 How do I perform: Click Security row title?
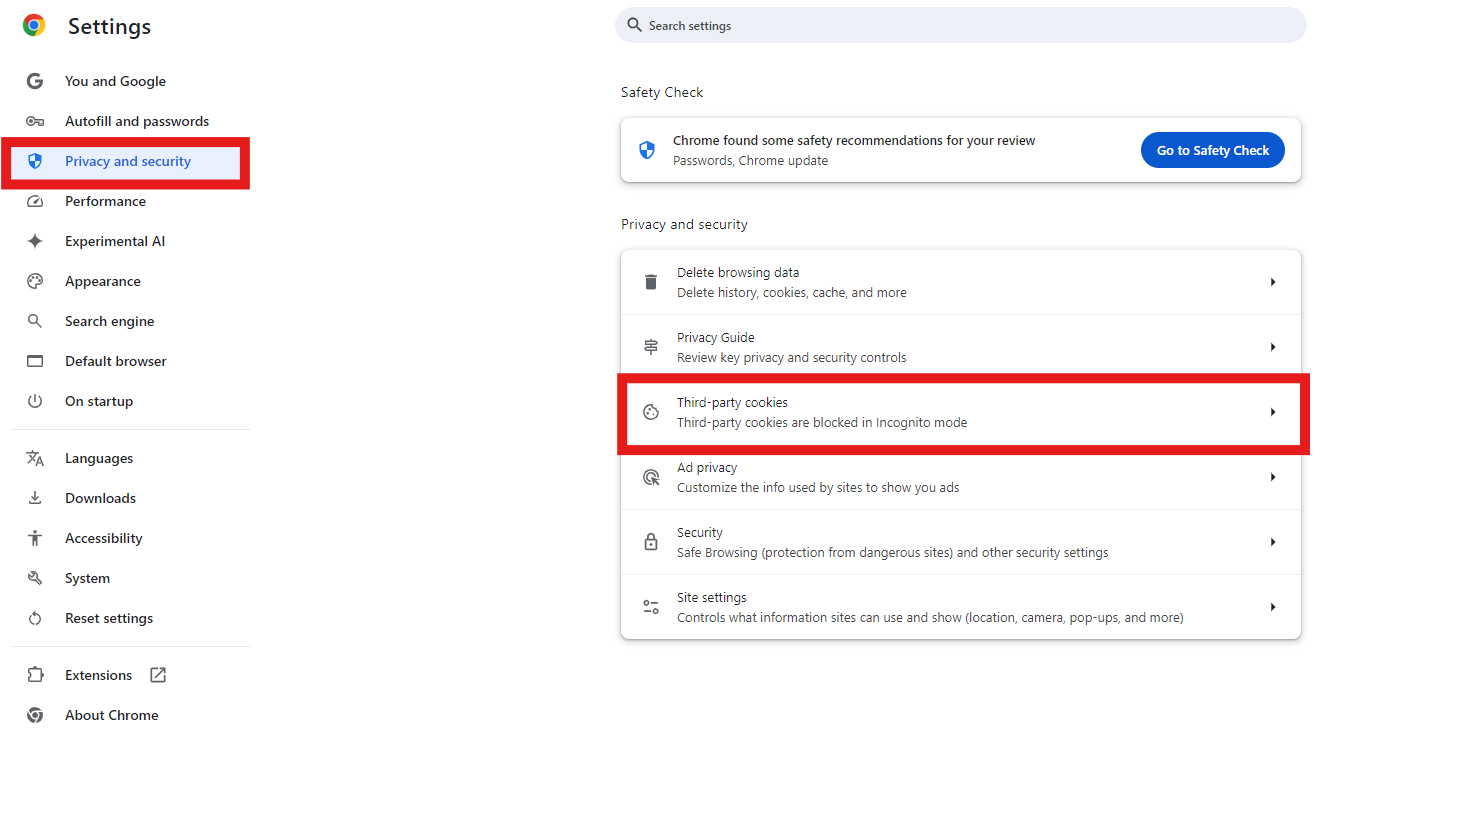[x=700, y=532]
